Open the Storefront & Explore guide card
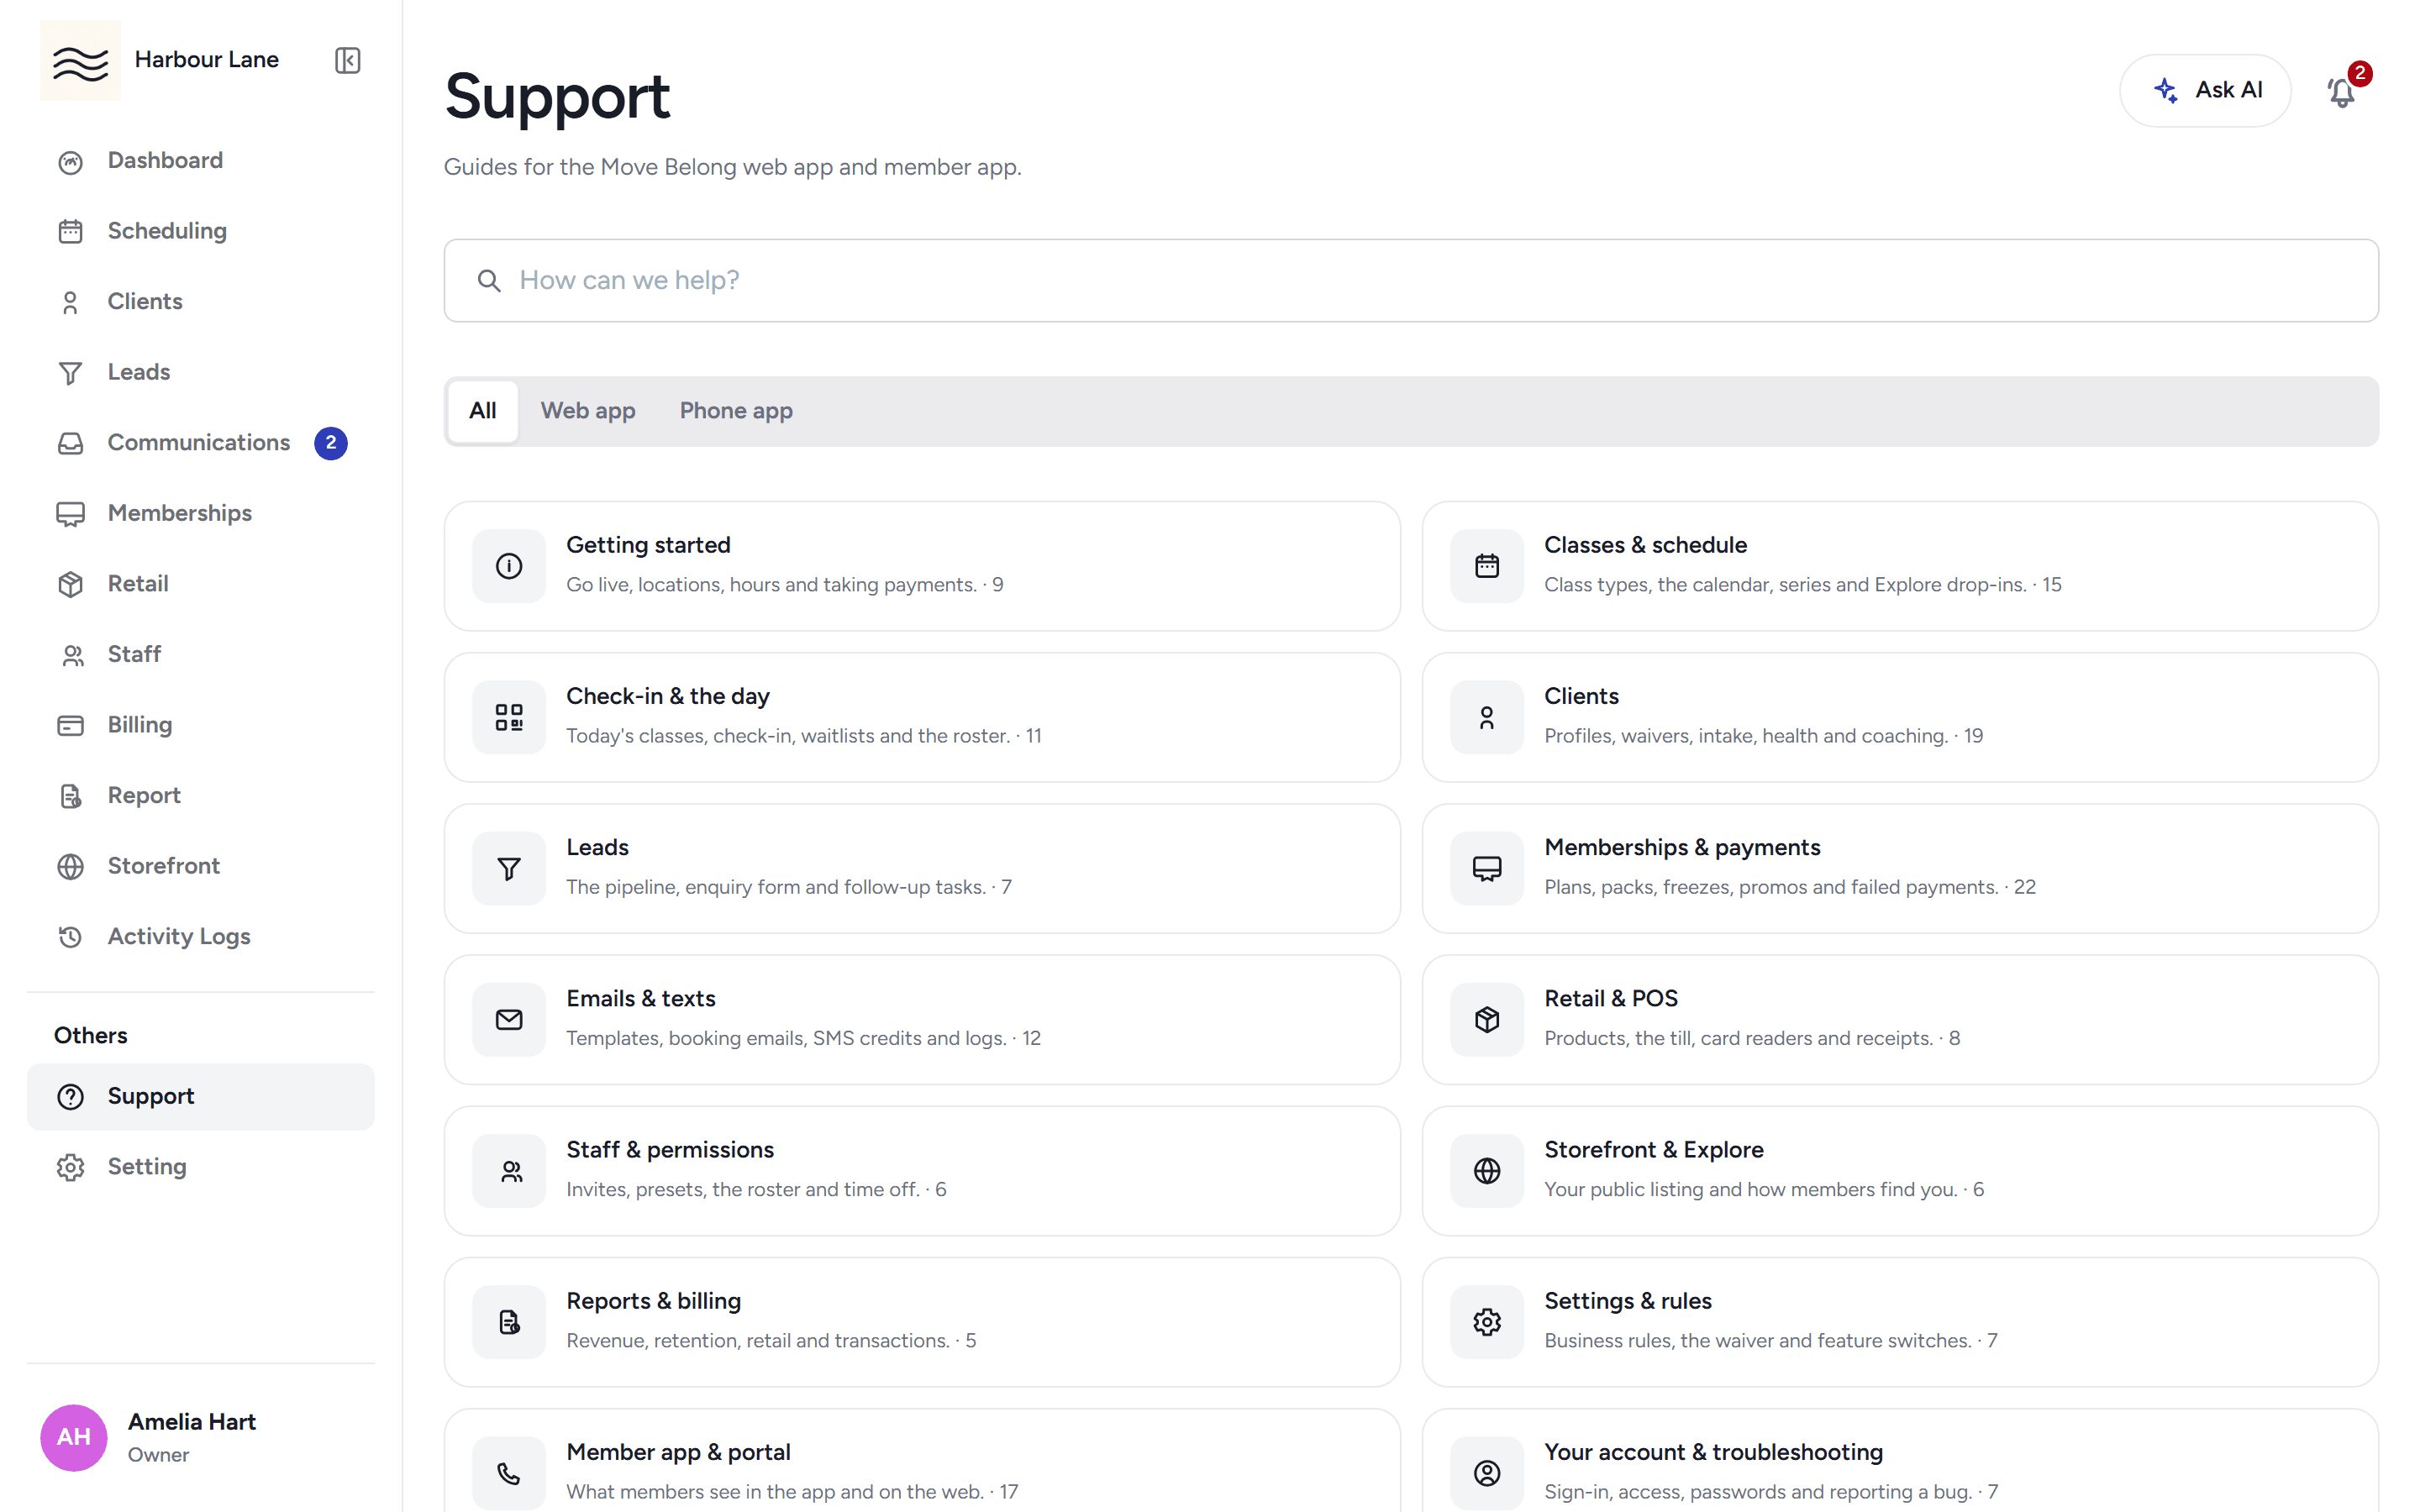This screenshot has height=1512, width=2420. 1900,1171
